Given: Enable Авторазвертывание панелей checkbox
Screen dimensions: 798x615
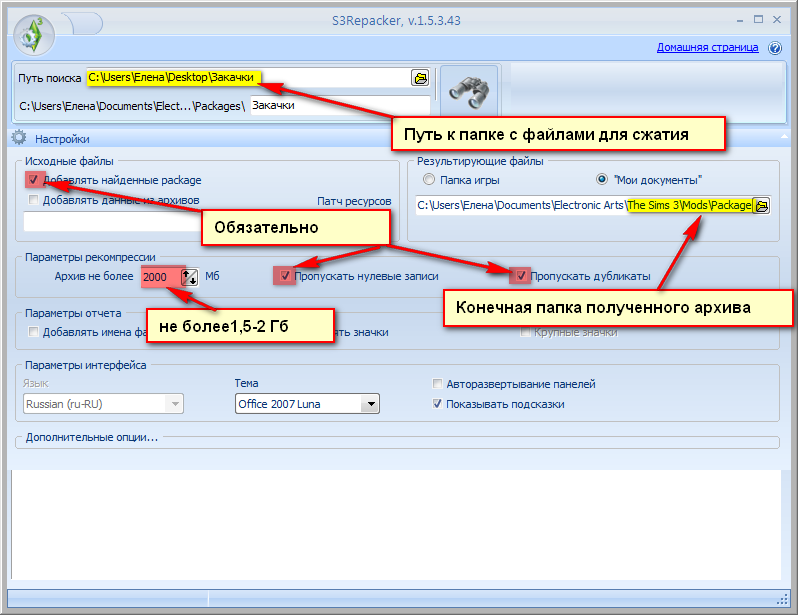Looking at the screenshot, I should coord(438,384).
